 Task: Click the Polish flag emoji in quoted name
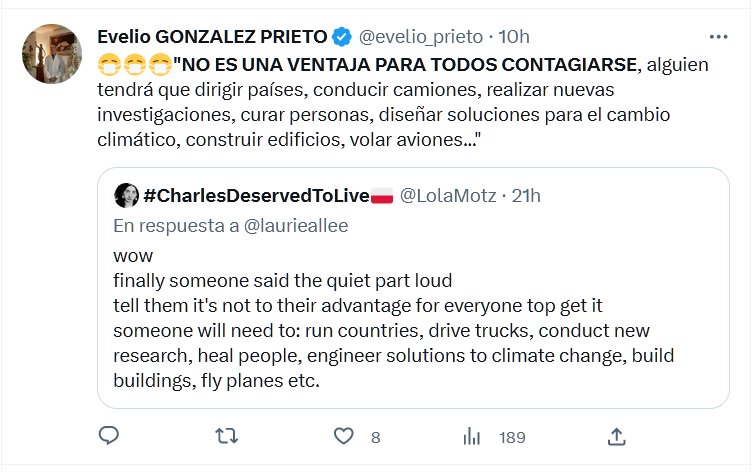click(382, 195)
